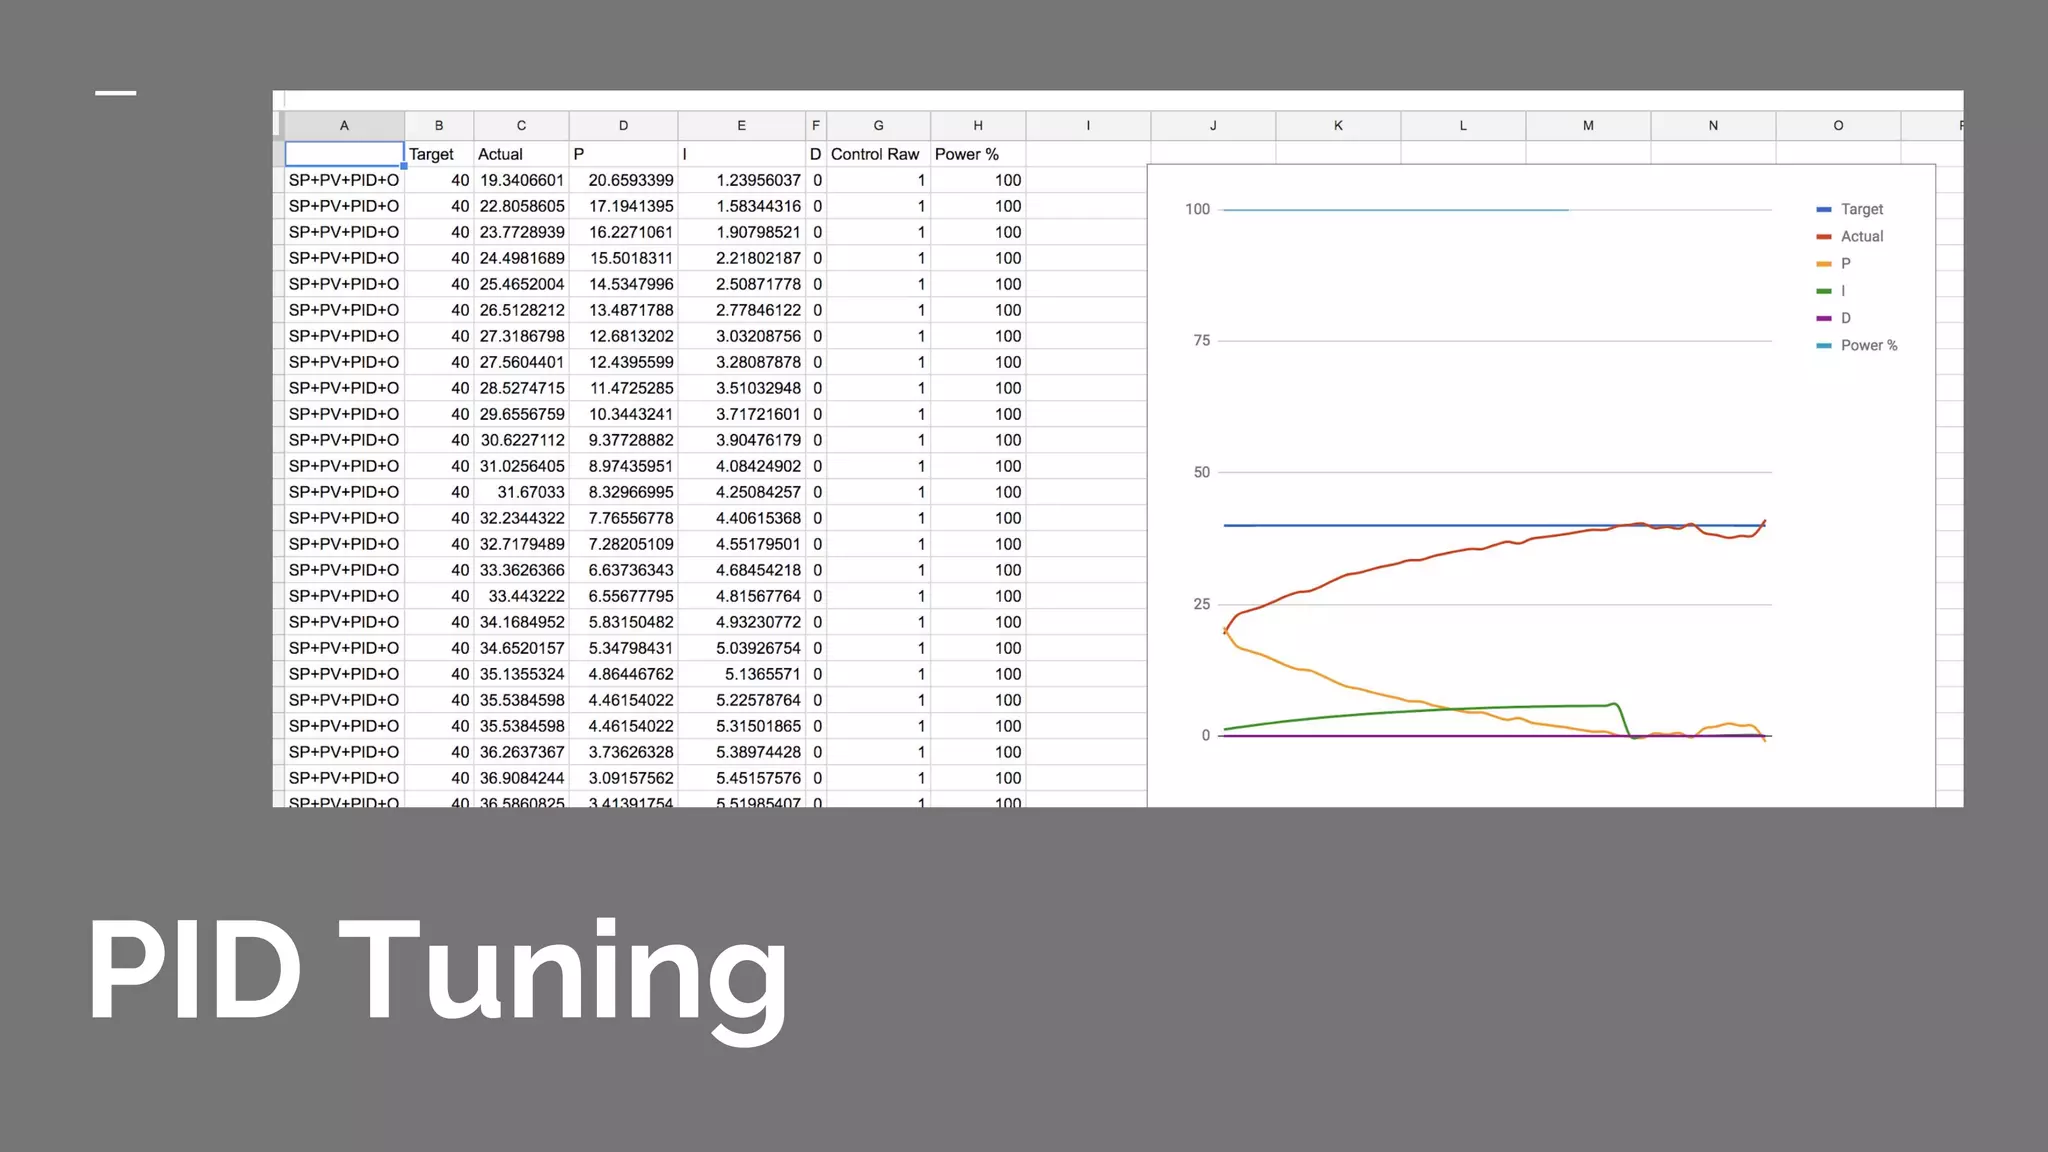The height and width of the screenshot is (1152, 2048).
Task: Click the 'Power %' legend entry in chart
Action: coord(1856,345)
